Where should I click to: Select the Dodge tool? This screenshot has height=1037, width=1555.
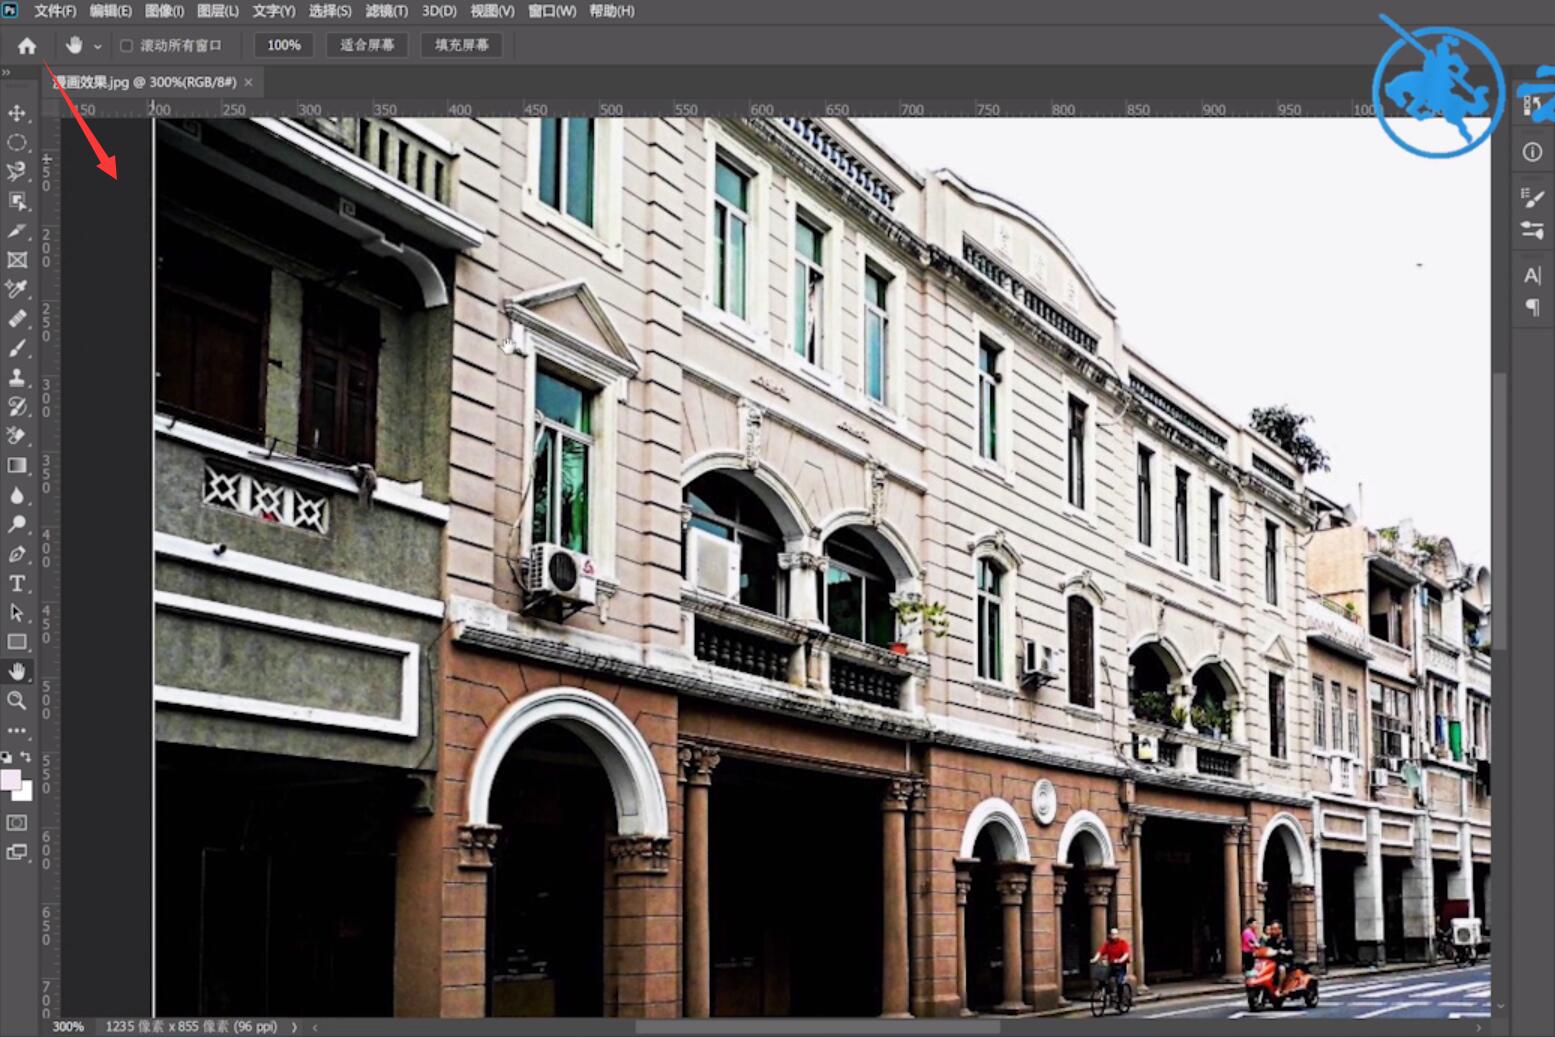tap(17, 524)
